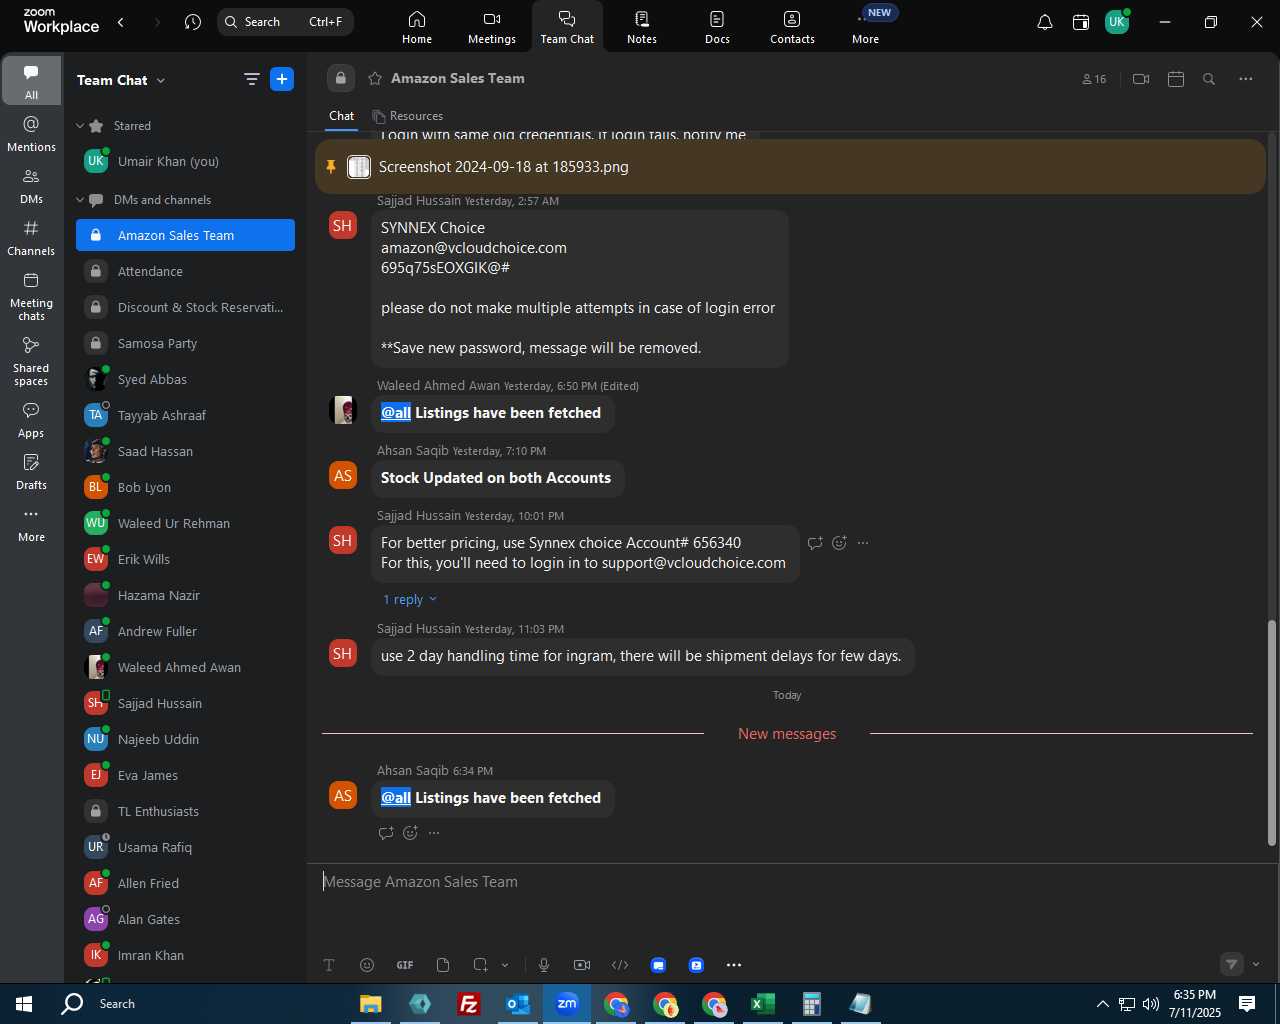Star the Amazon Sales Team channel
The image size is (1280, 1024).
tap(375, 78)
